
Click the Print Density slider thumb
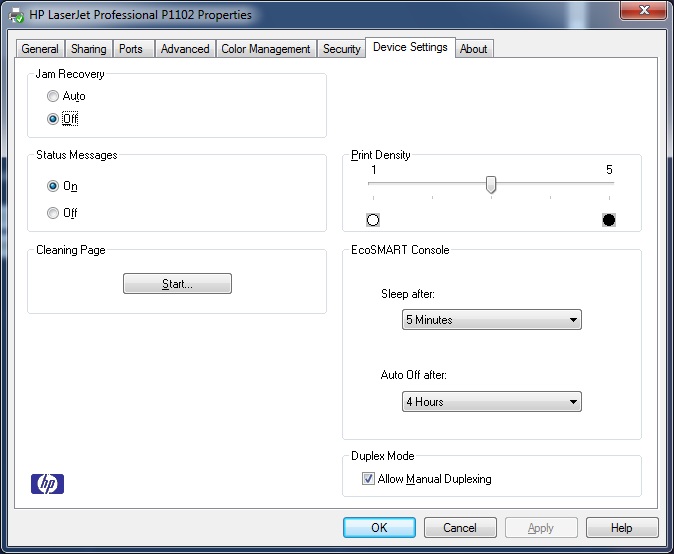coord(491,184)
